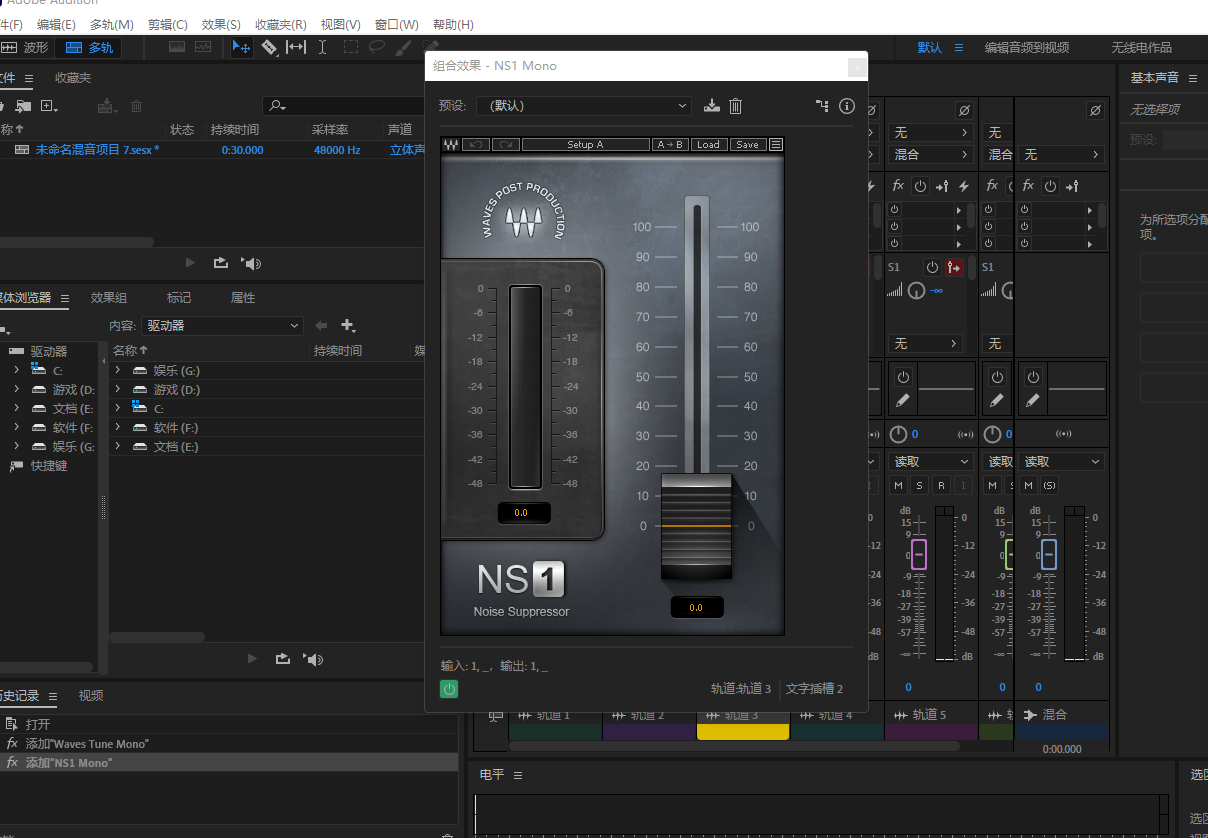Switch to Waveform editor view

(x=32, y=47)
